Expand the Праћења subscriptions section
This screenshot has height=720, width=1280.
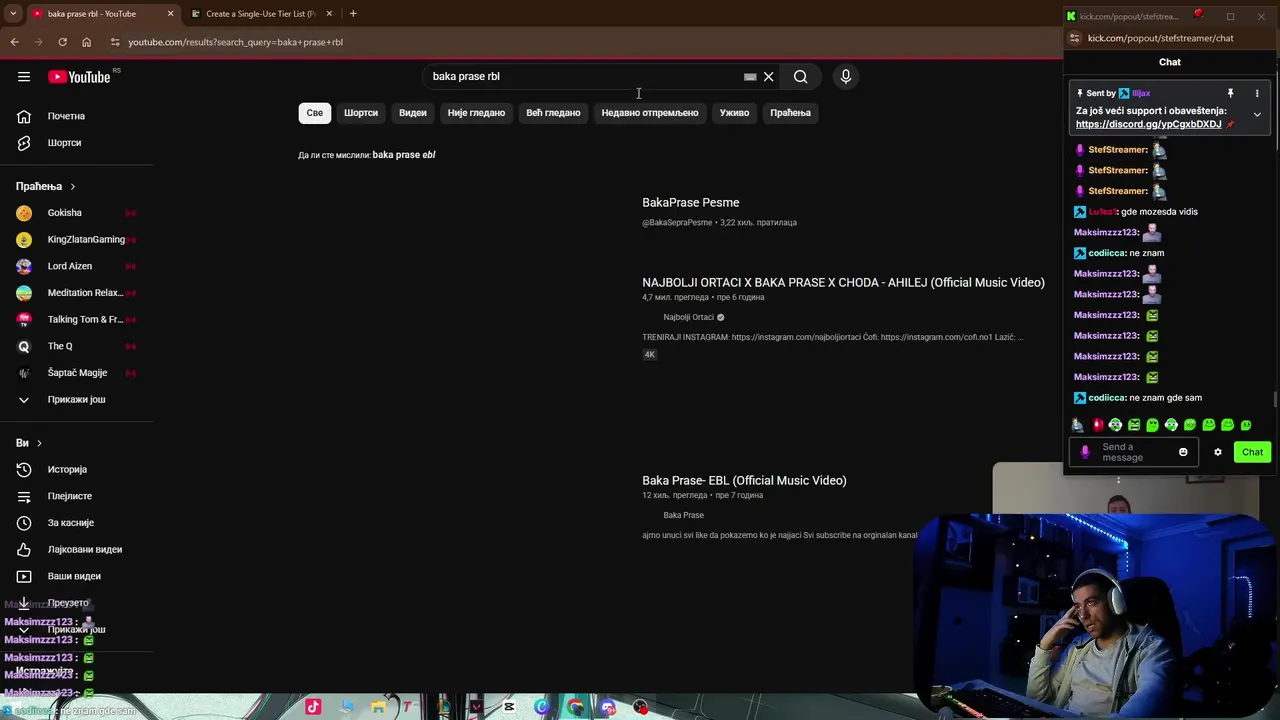click(46, 186)
